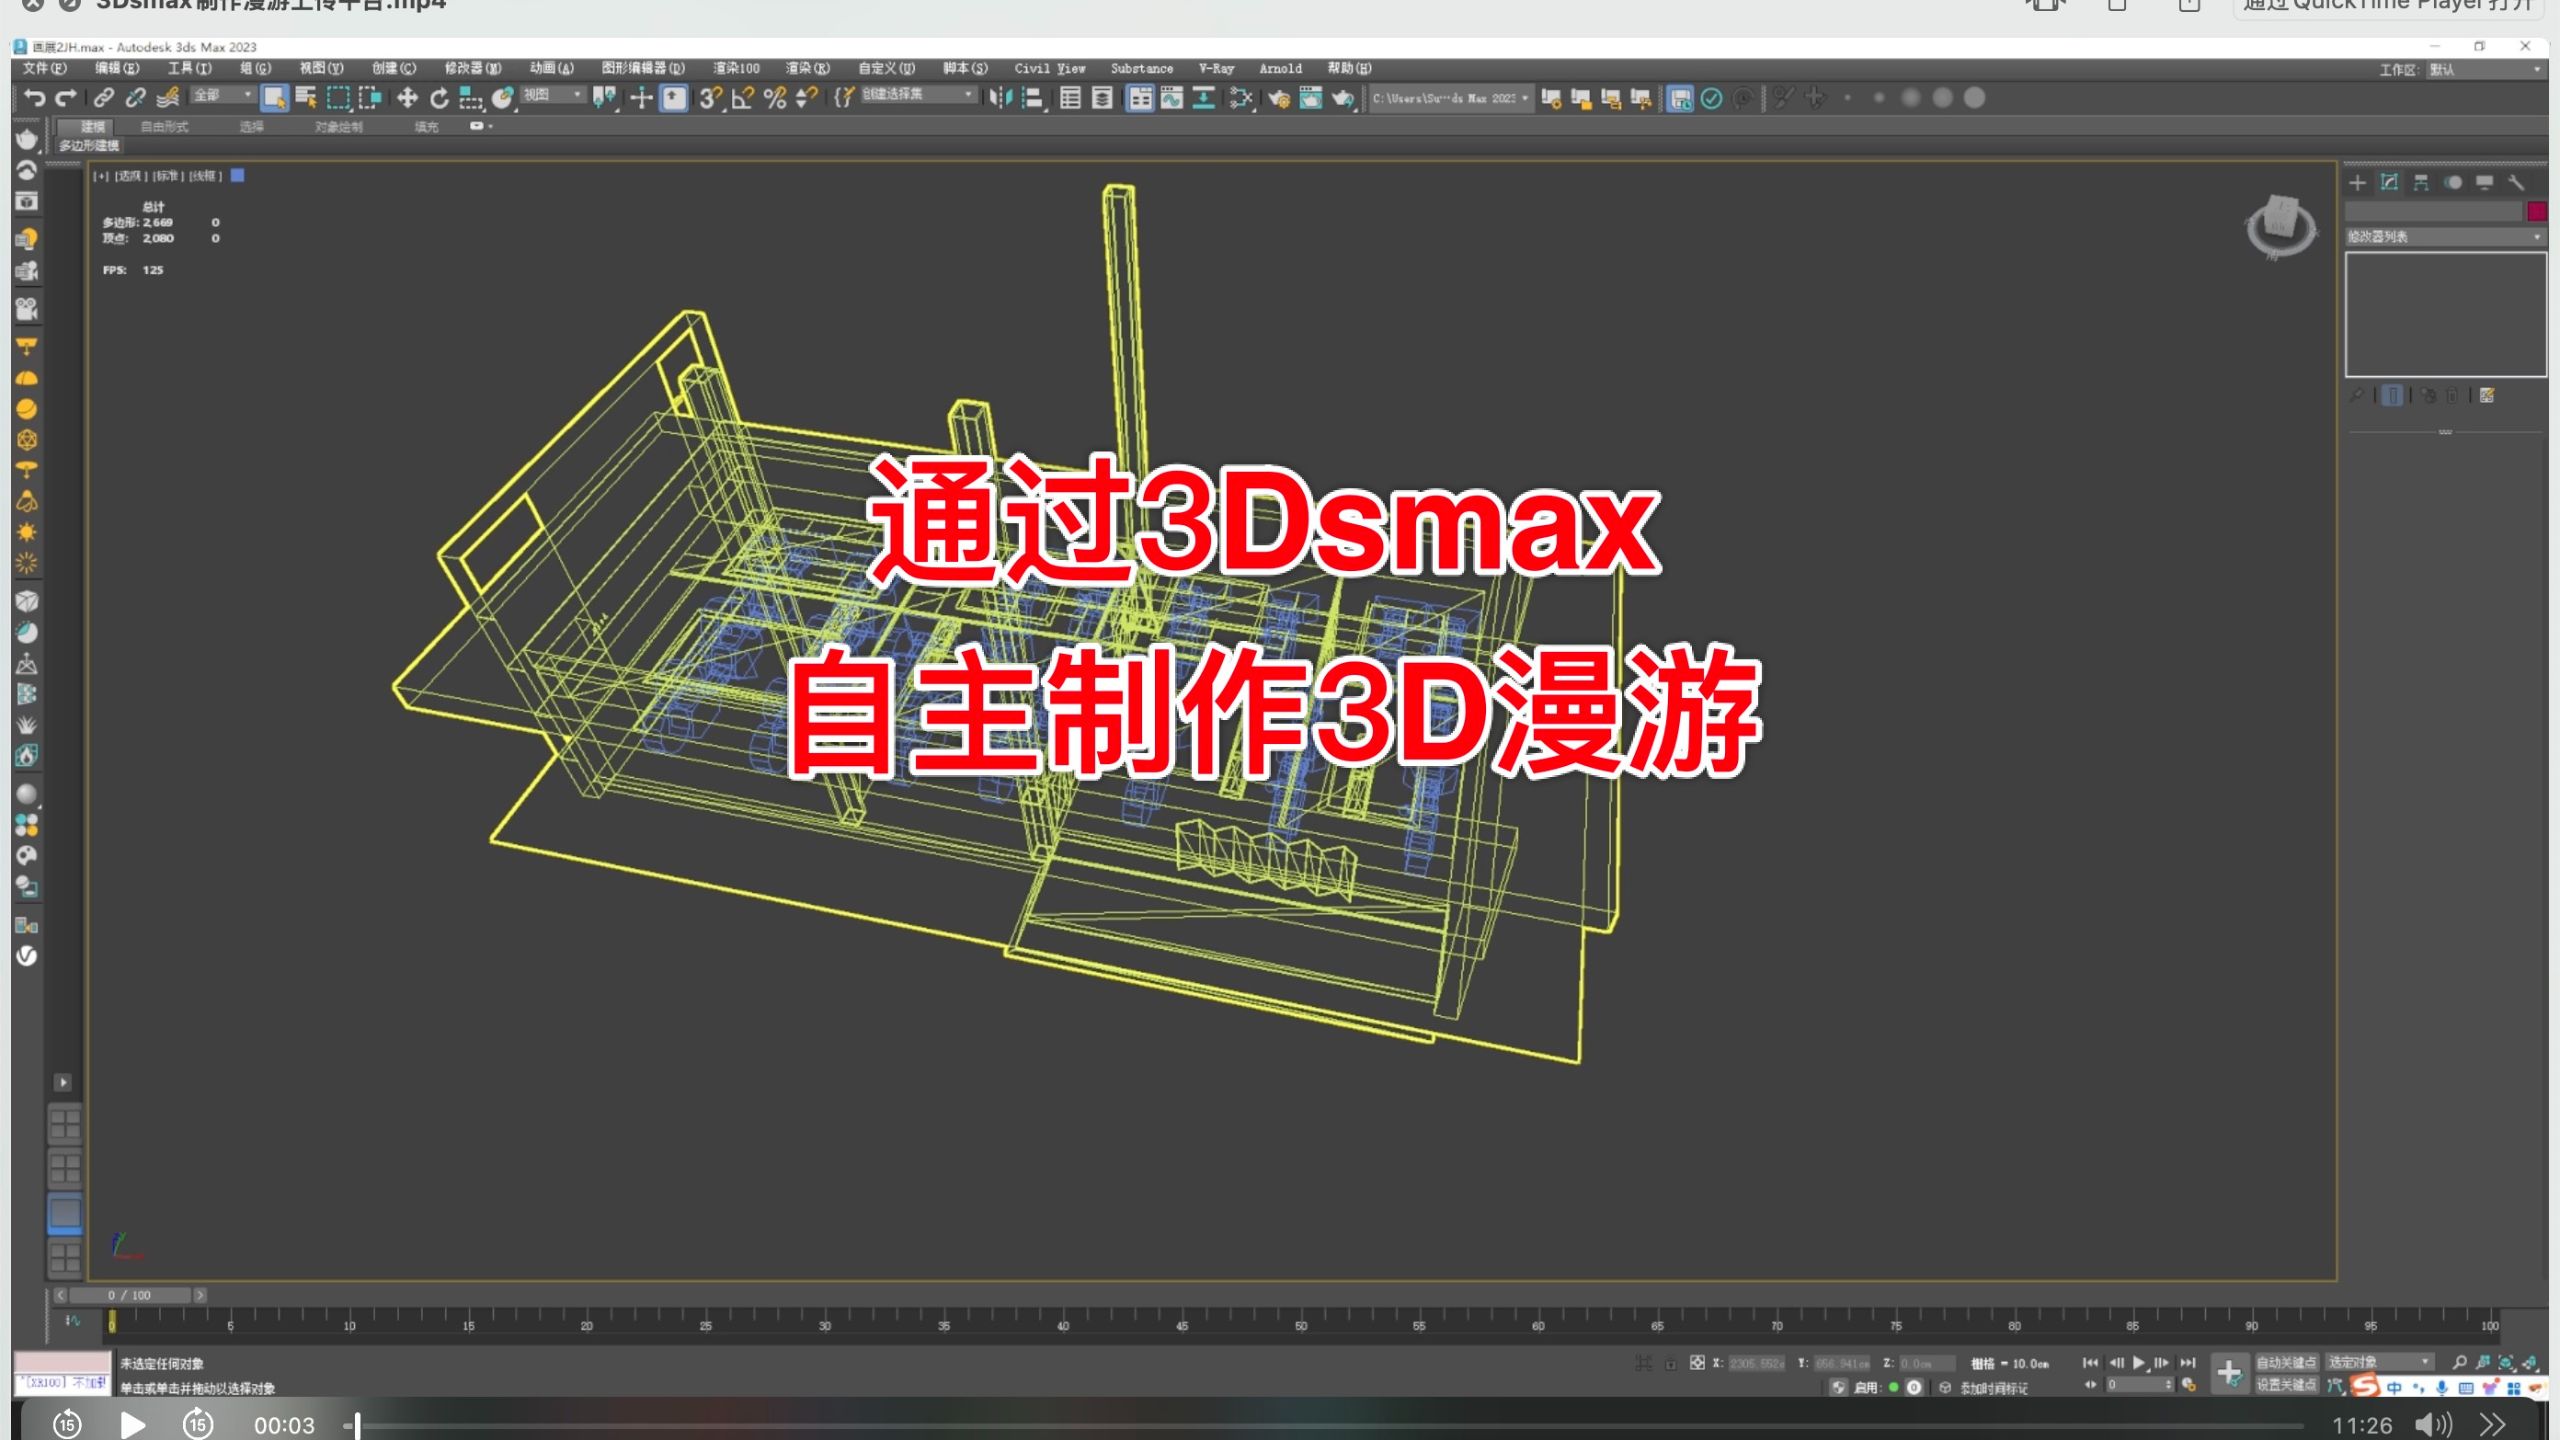The image size is (2560, 1440).
Task: Click the 自动关键点 button
Action: [x=2286, y=1362]
